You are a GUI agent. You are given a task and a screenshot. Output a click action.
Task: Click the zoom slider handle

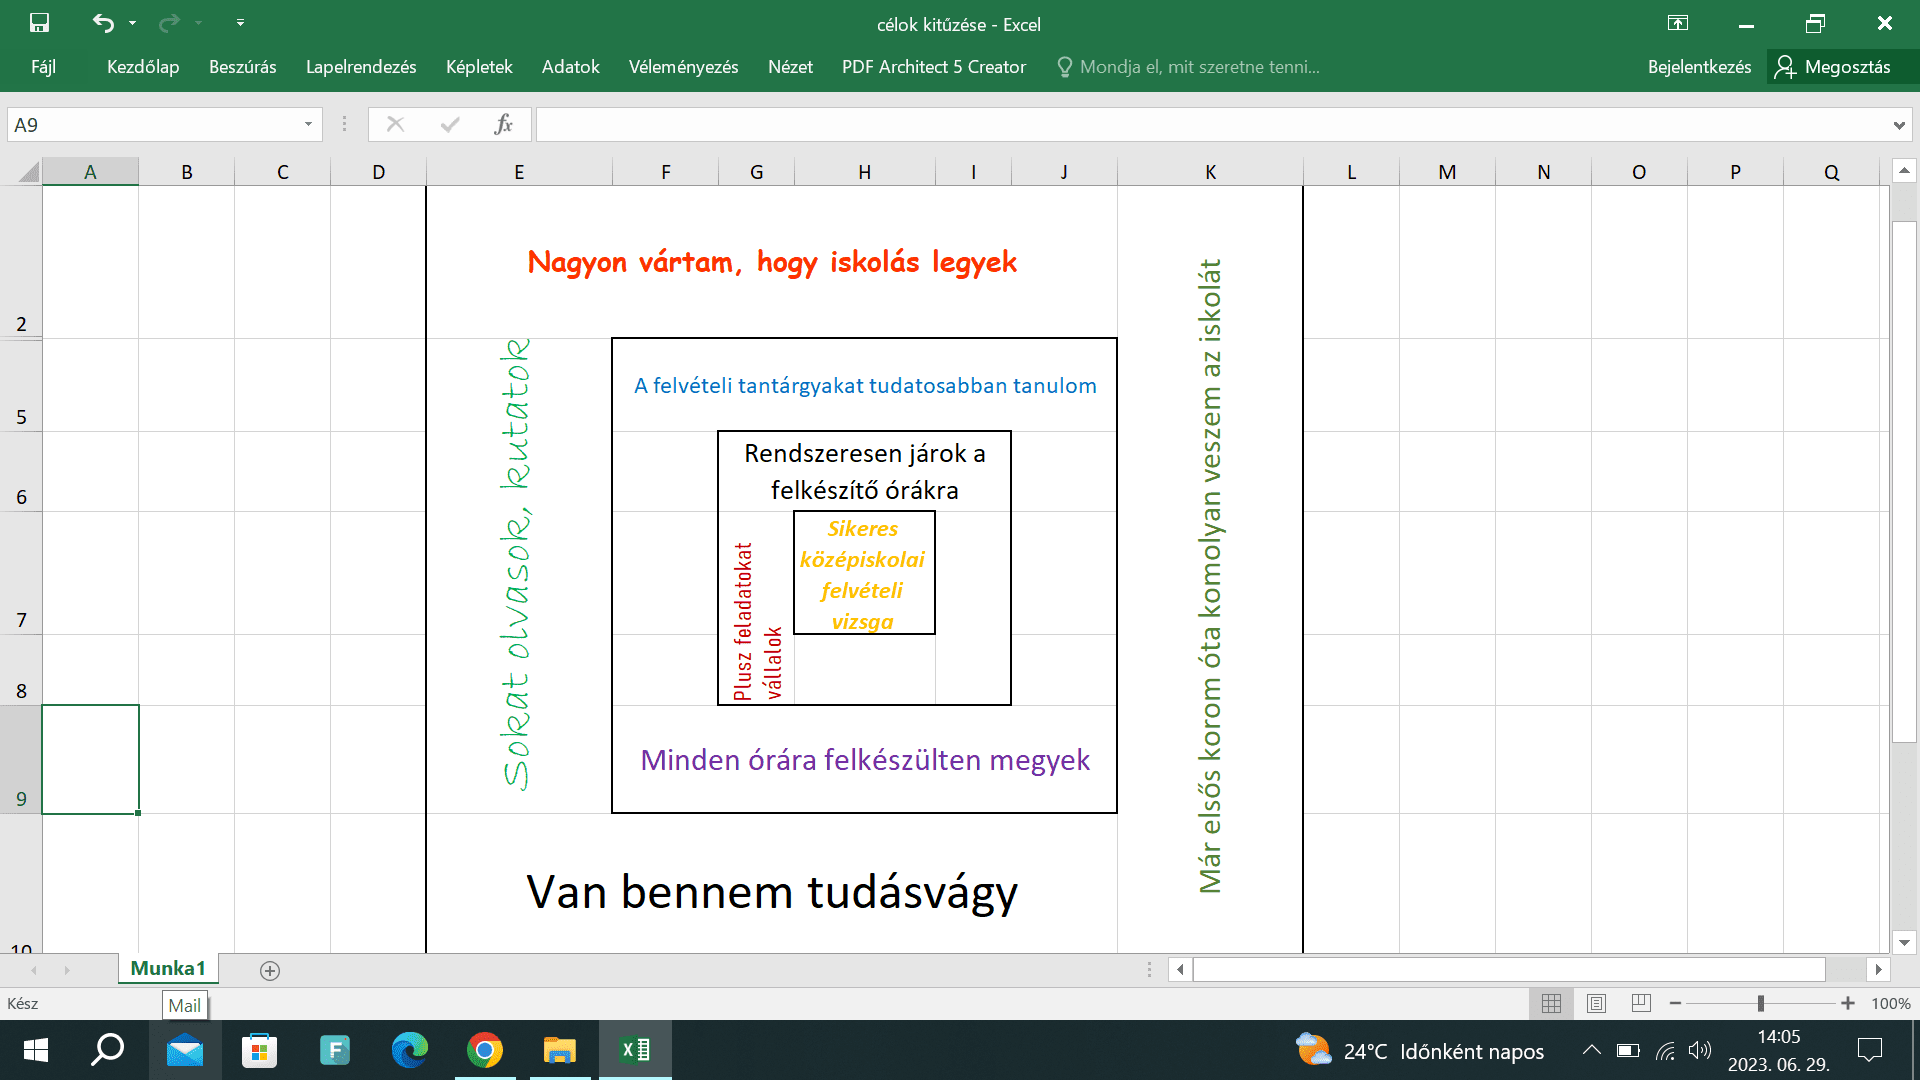(1761, 1003)
